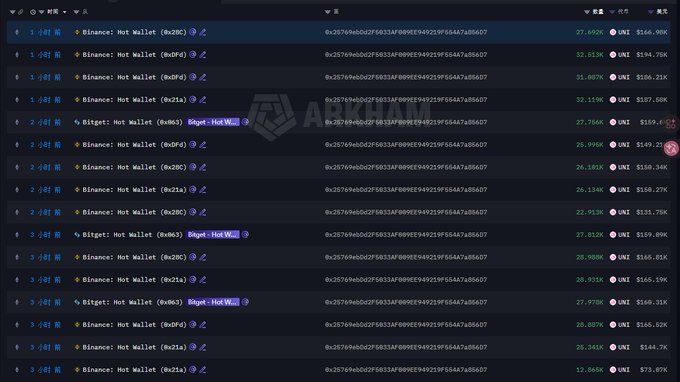Click the UNI label in the $165.19K row

tap(624, 280)
